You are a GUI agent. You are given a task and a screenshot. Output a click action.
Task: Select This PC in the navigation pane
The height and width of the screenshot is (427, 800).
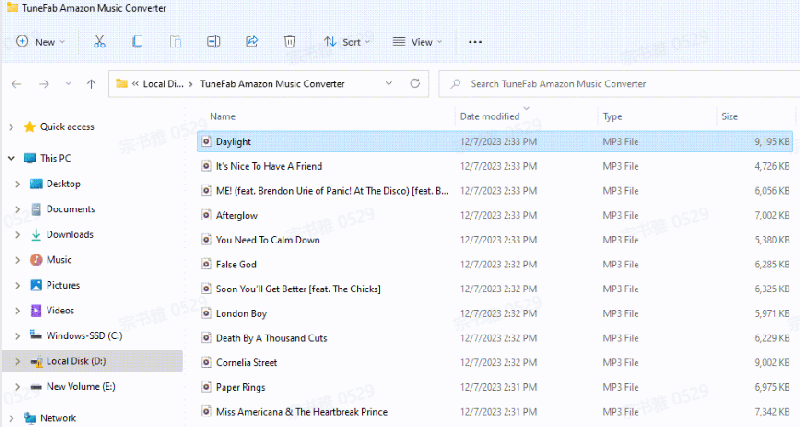56,158
